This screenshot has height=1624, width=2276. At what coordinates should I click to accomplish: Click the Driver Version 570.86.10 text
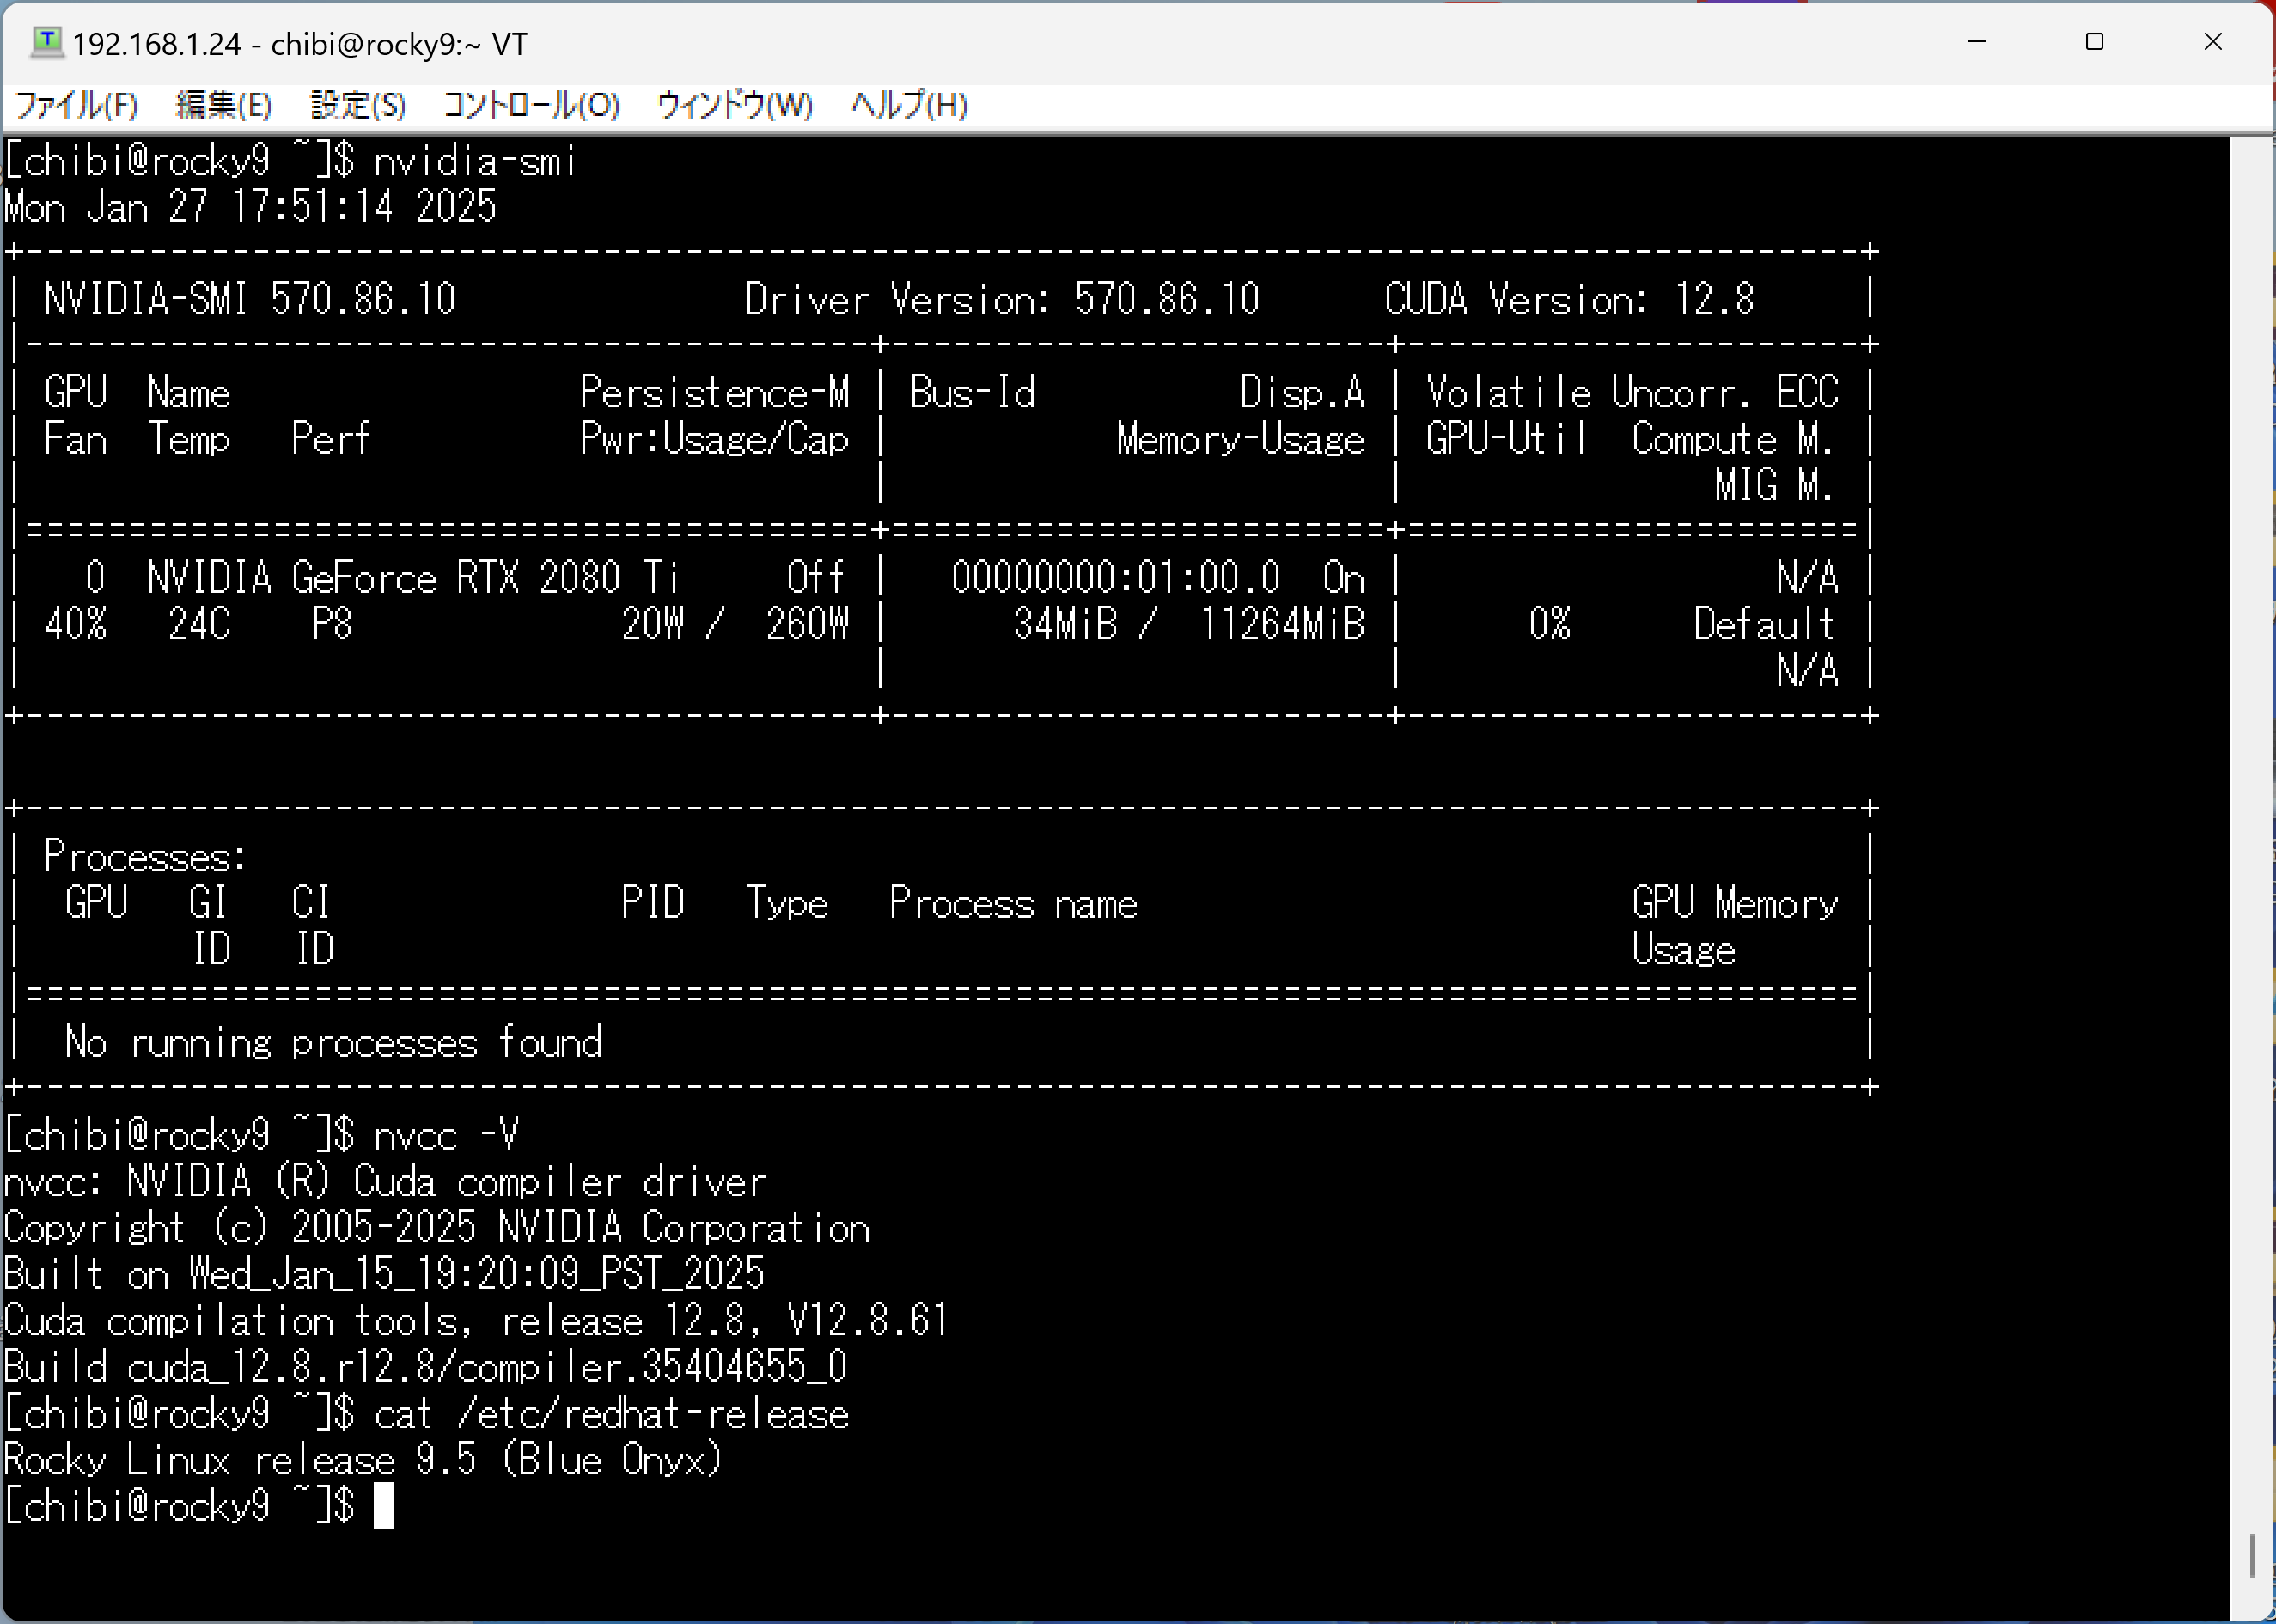pos(1002,299)
